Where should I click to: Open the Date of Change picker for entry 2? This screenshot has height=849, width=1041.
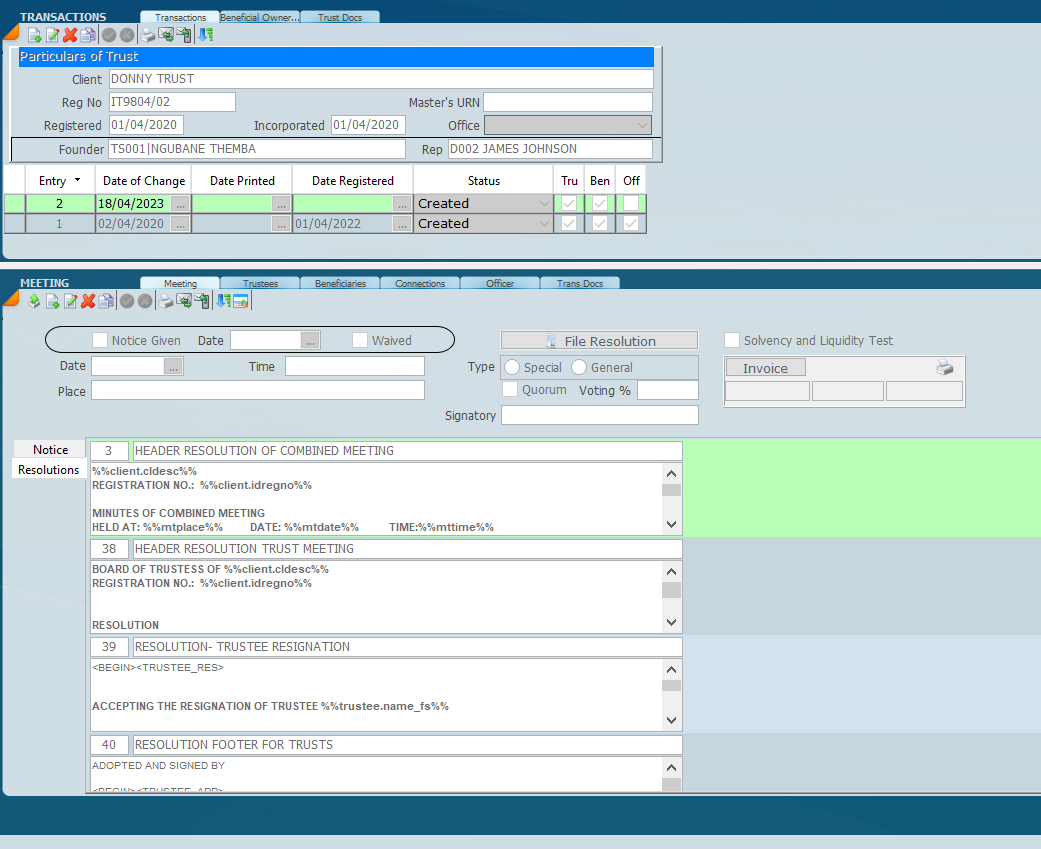pyautogui.click(x=179, y=204)
